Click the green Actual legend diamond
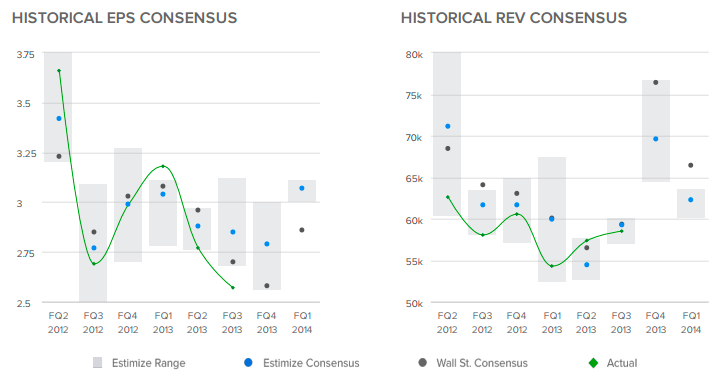The height and width of the screenshot is (387, 718). pyautogui.click(x=593, y=363)
